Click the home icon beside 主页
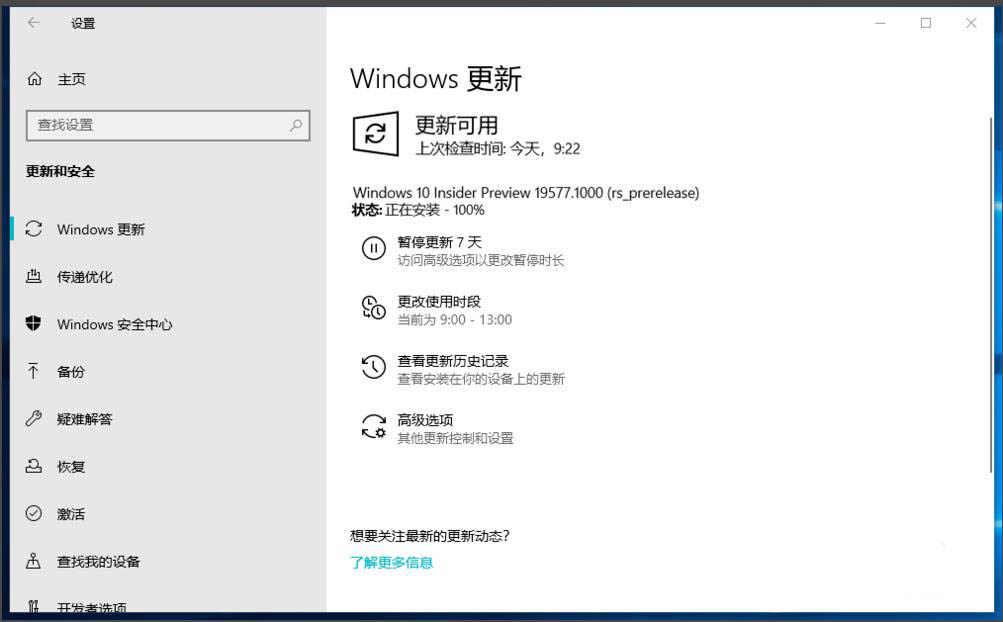1003x622 pixels. coord(35,79)
